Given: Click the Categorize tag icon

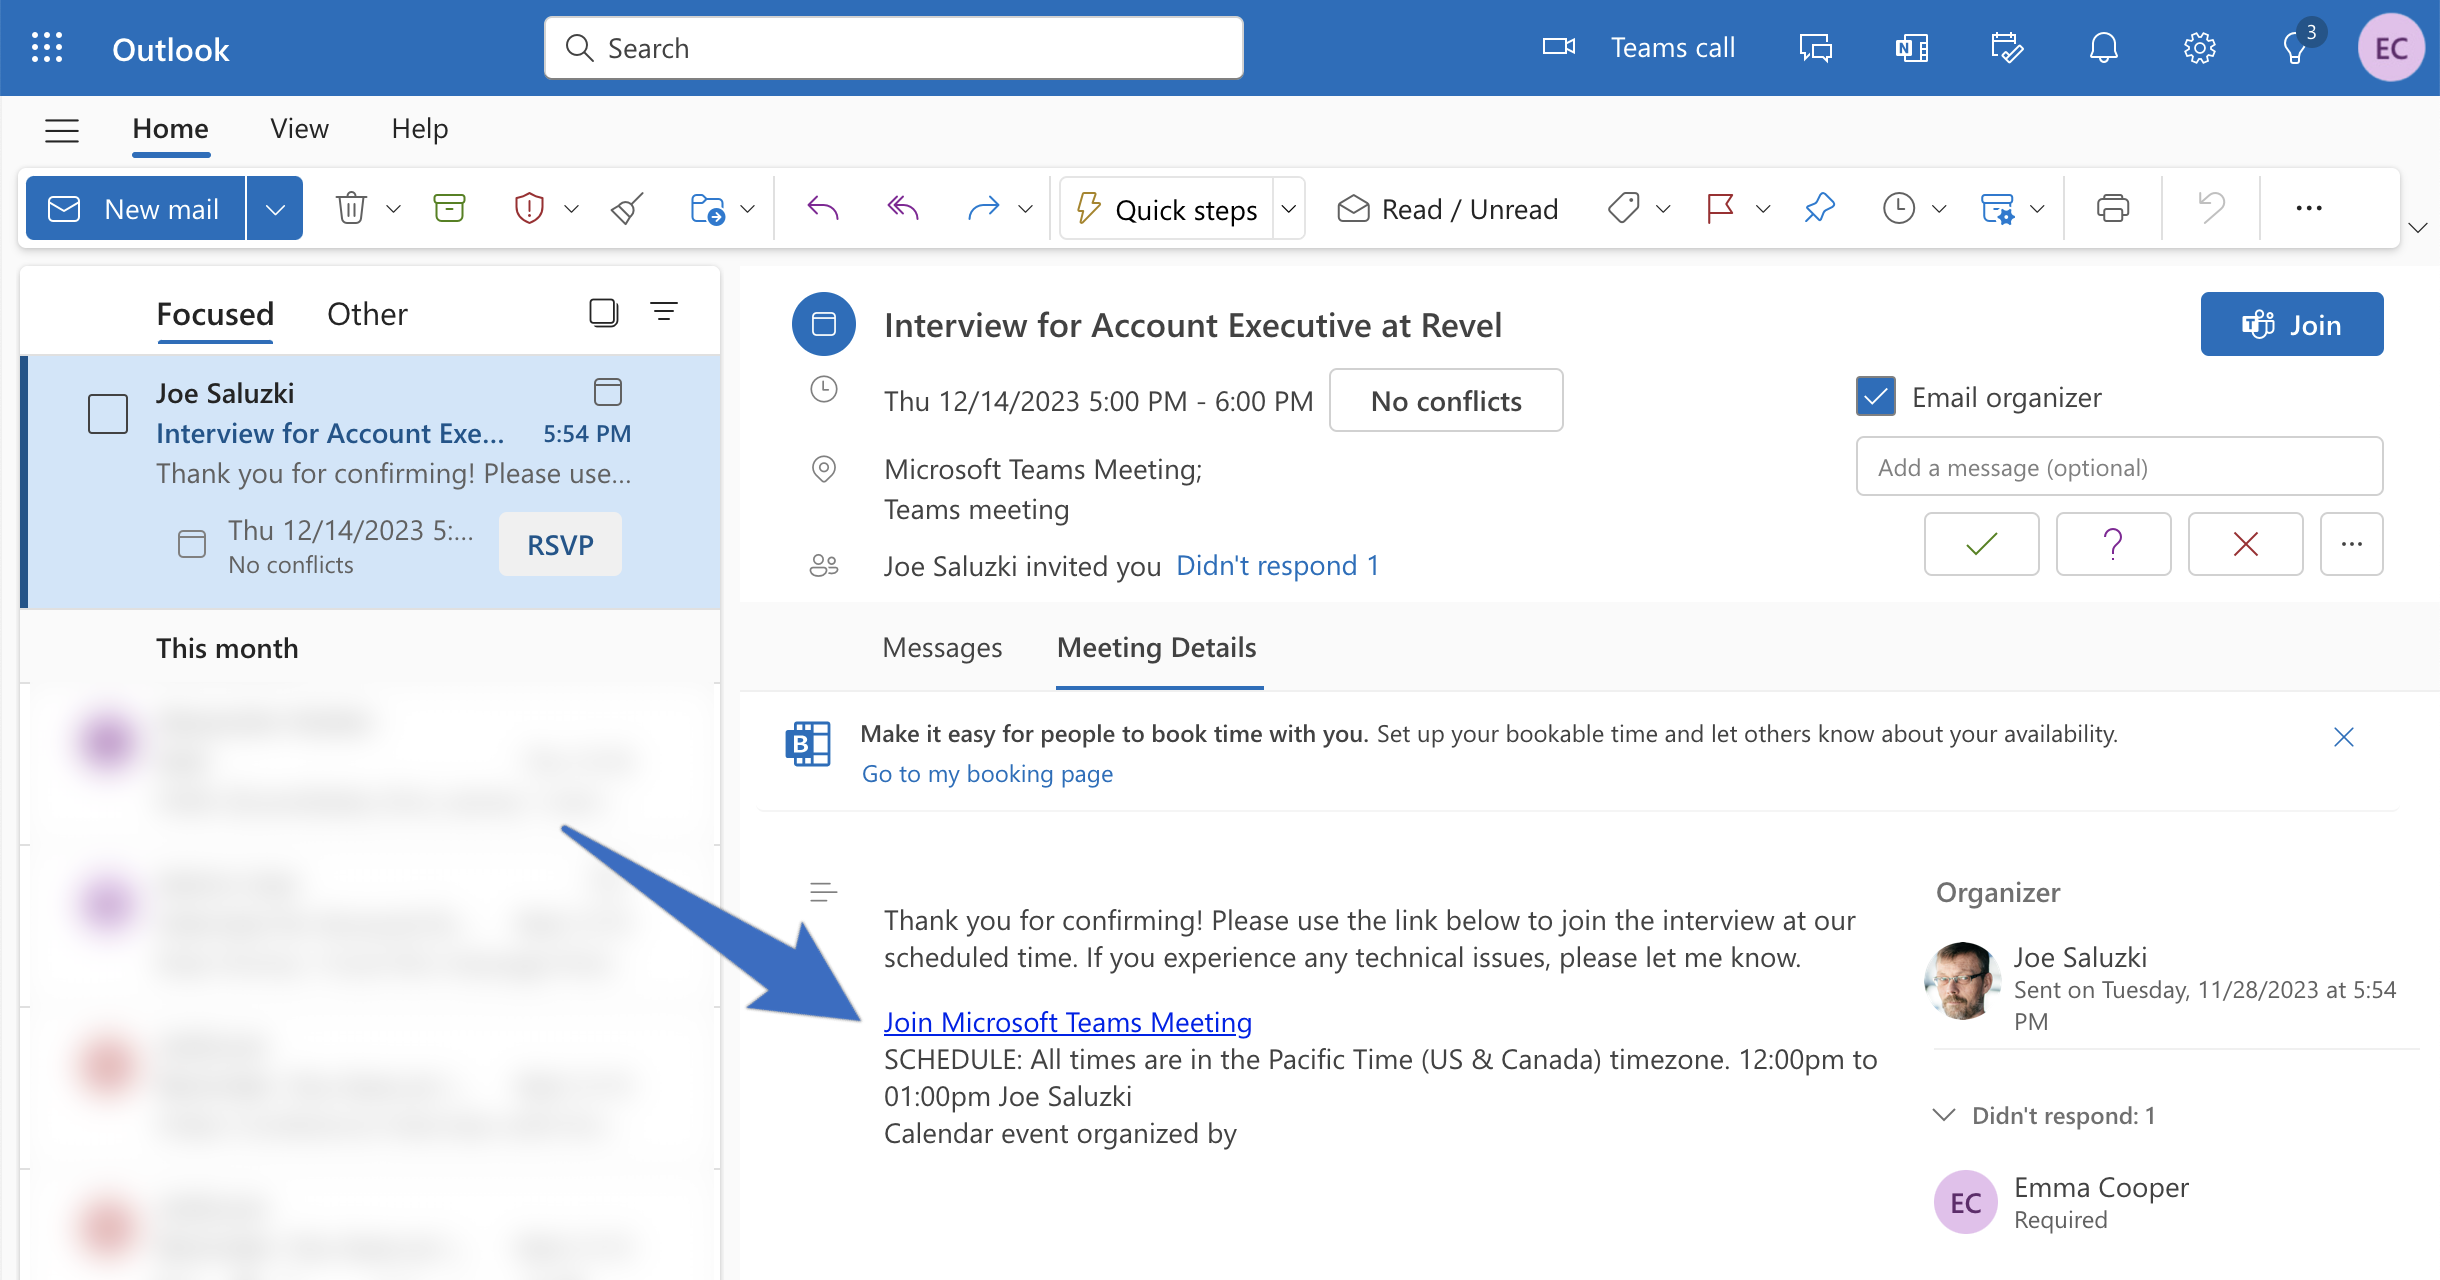Looking at the screenshot, I should 1623,208.
